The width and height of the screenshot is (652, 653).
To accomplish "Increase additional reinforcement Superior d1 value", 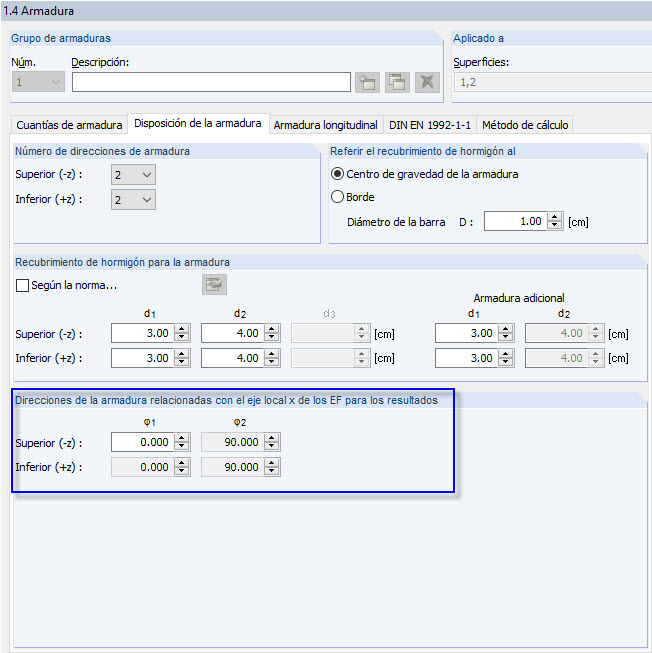I will pyautogui.click(x=505, y=329).
